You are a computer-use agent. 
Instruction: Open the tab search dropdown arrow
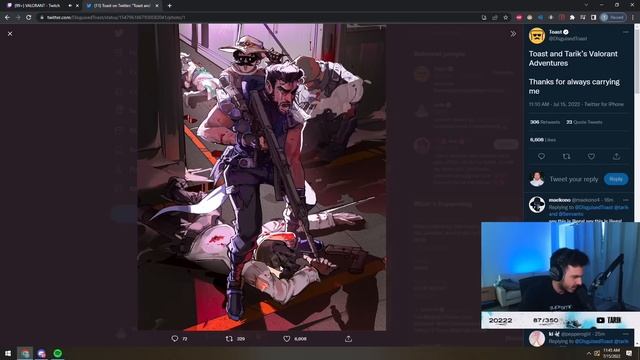coord(586,5)
